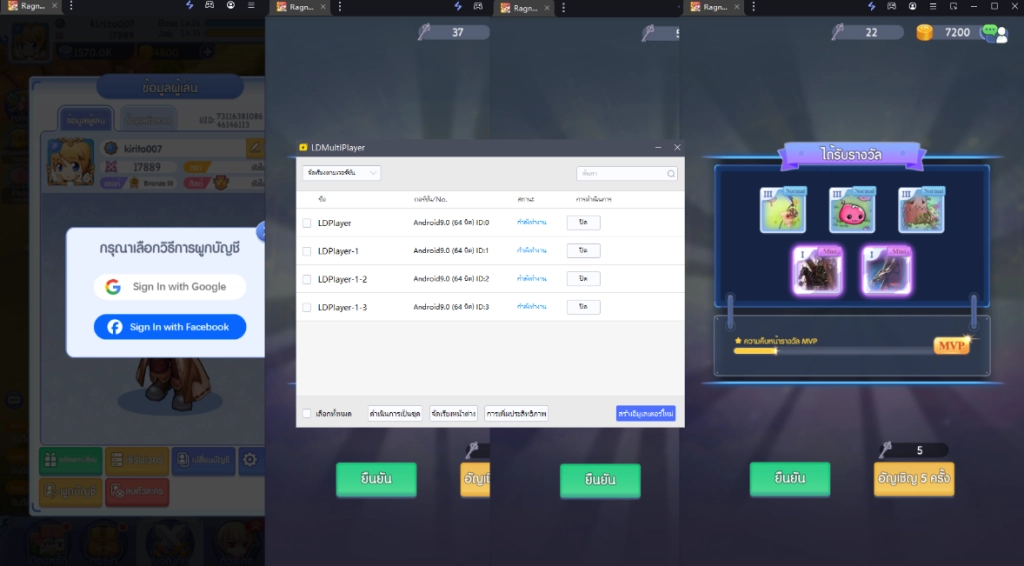Open the three-dot menu in the third emulator window
This screenshot has width=1024, height=566.
point(564,8)
